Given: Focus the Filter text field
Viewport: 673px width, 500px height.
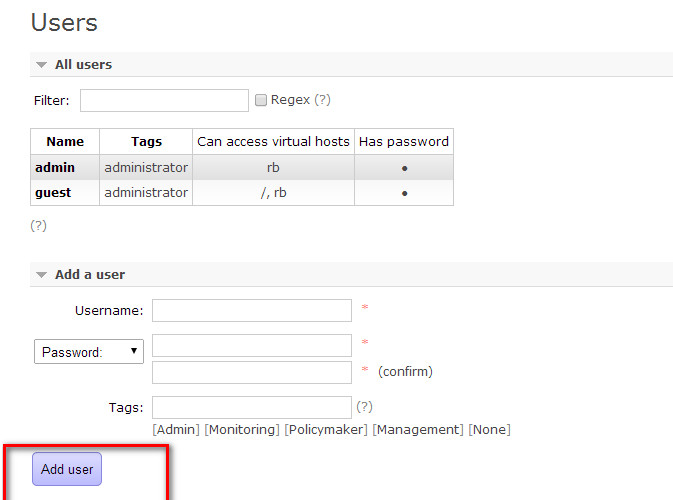Looking at the screenshot, I should (164, 100).
